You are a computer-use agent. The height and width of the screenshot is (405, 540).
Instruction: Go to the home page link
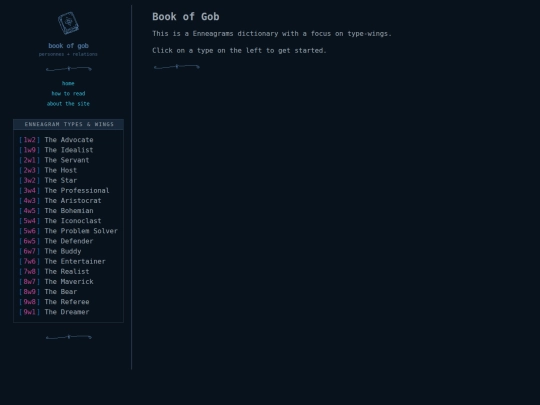click(x=68, y=83)
